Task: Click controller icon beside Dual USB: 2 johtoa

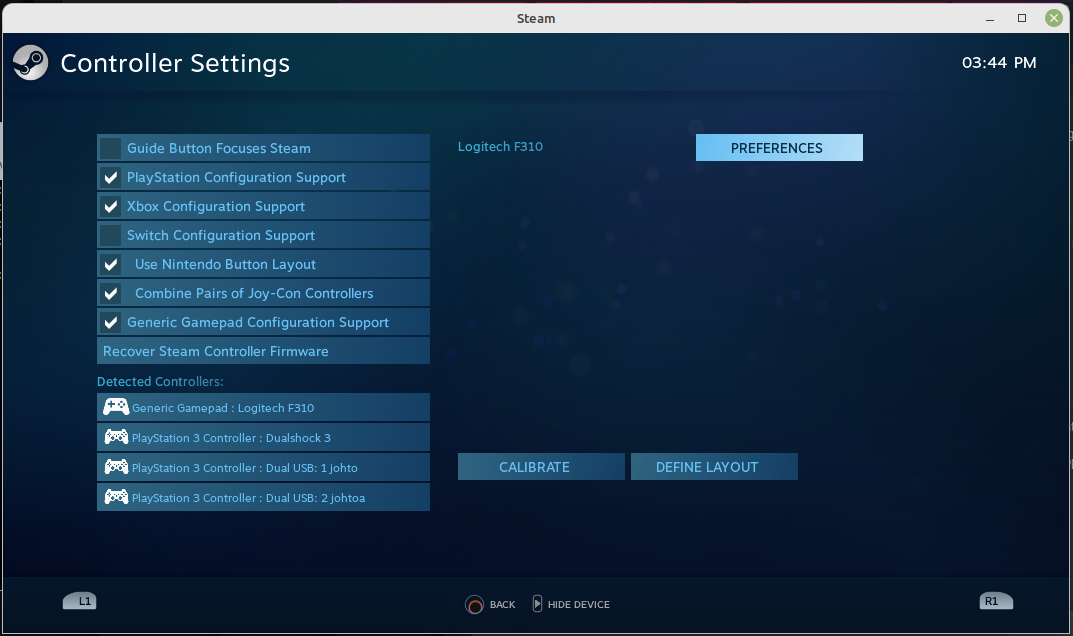Action: pyautogui.click(x=116, y=496)
